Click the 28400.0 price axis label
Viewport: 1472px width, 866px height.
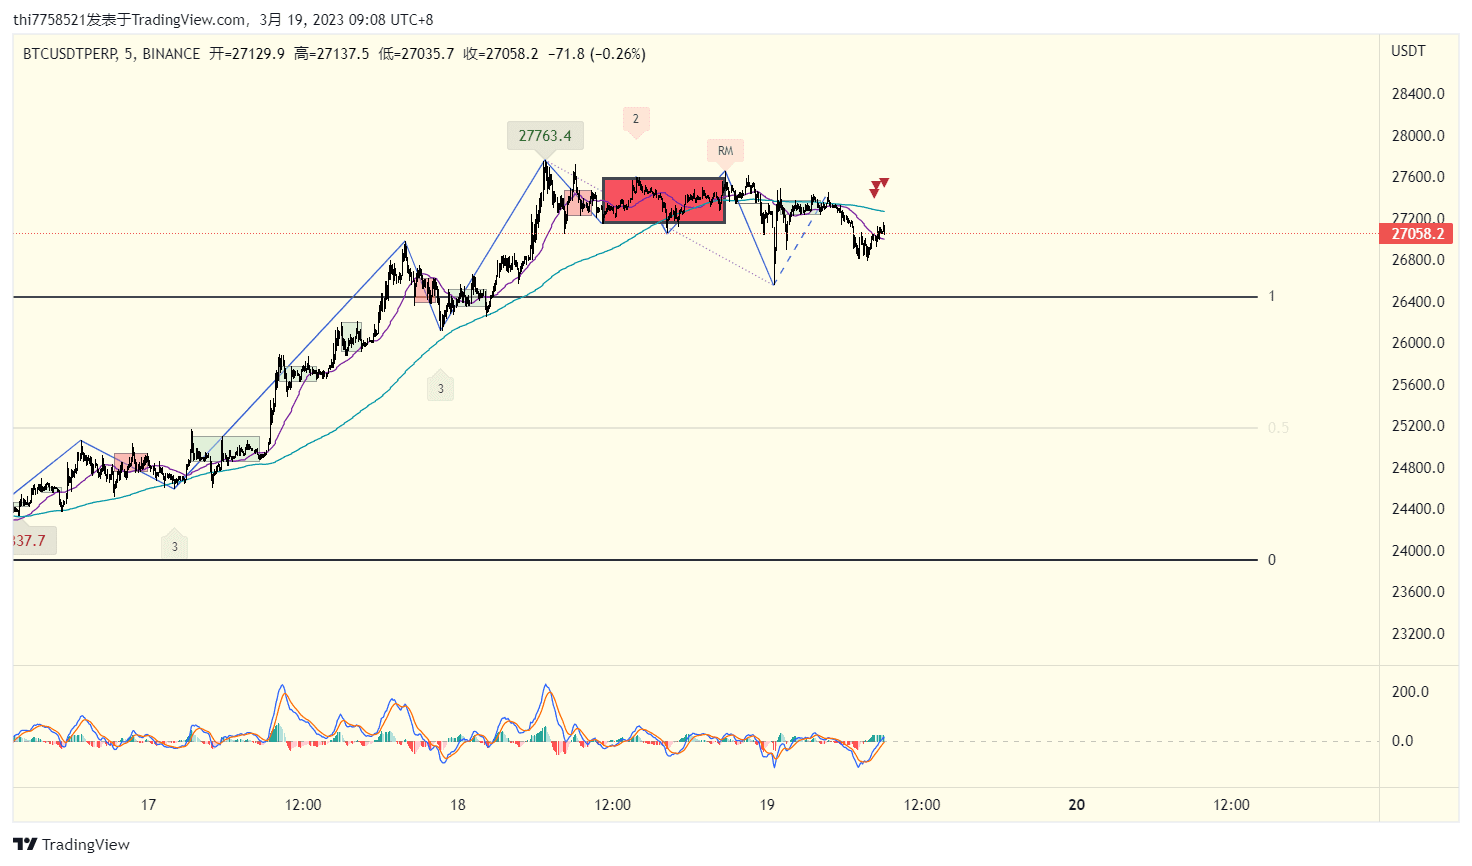pyautogui.click(x=1418, y=94)
